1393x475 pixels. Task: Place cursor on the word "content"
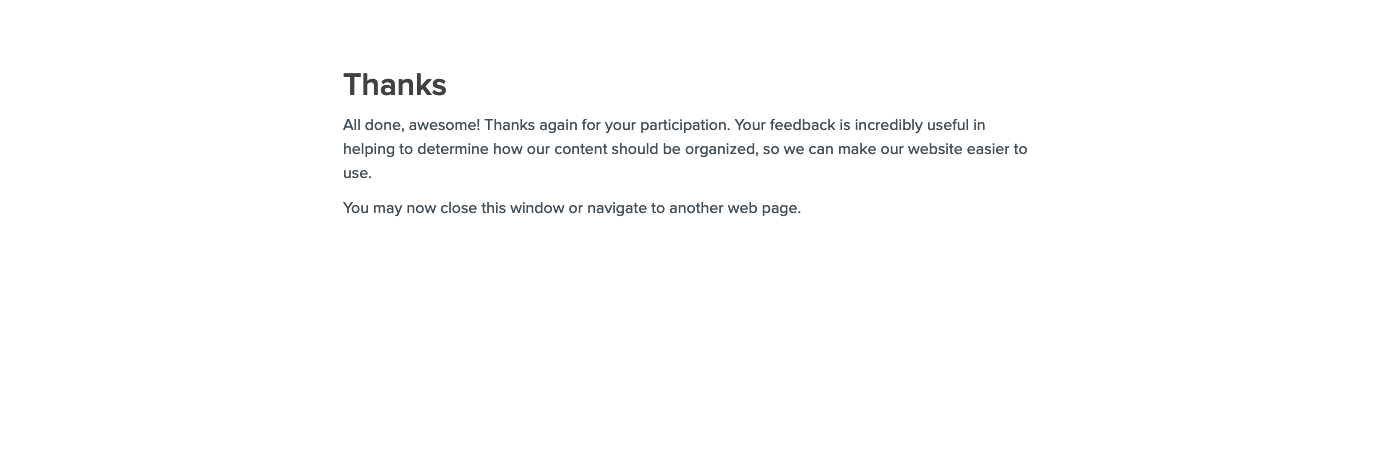pos(580,149)
